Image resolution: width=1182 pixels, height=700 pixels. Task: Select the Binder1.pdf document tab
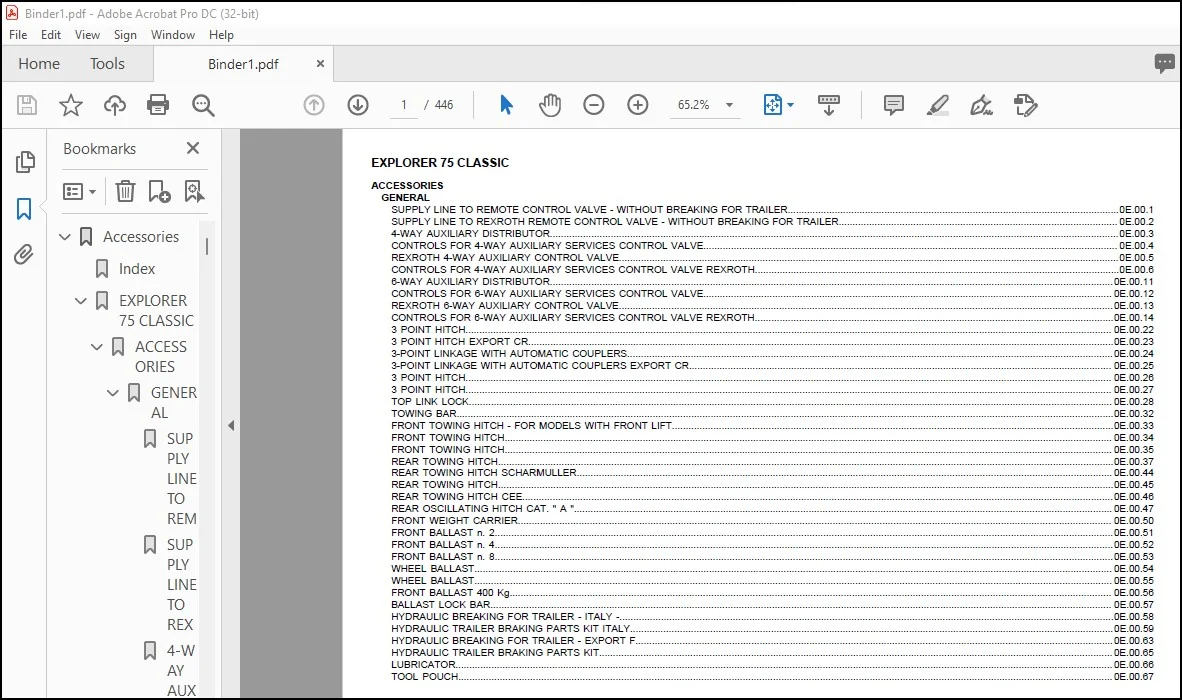tap(243, 64)
